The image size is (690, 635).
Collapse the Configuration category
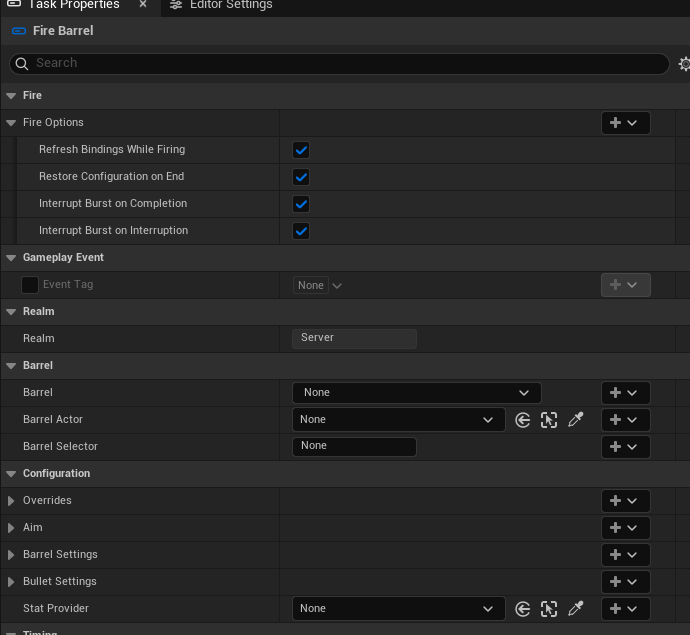11,474
